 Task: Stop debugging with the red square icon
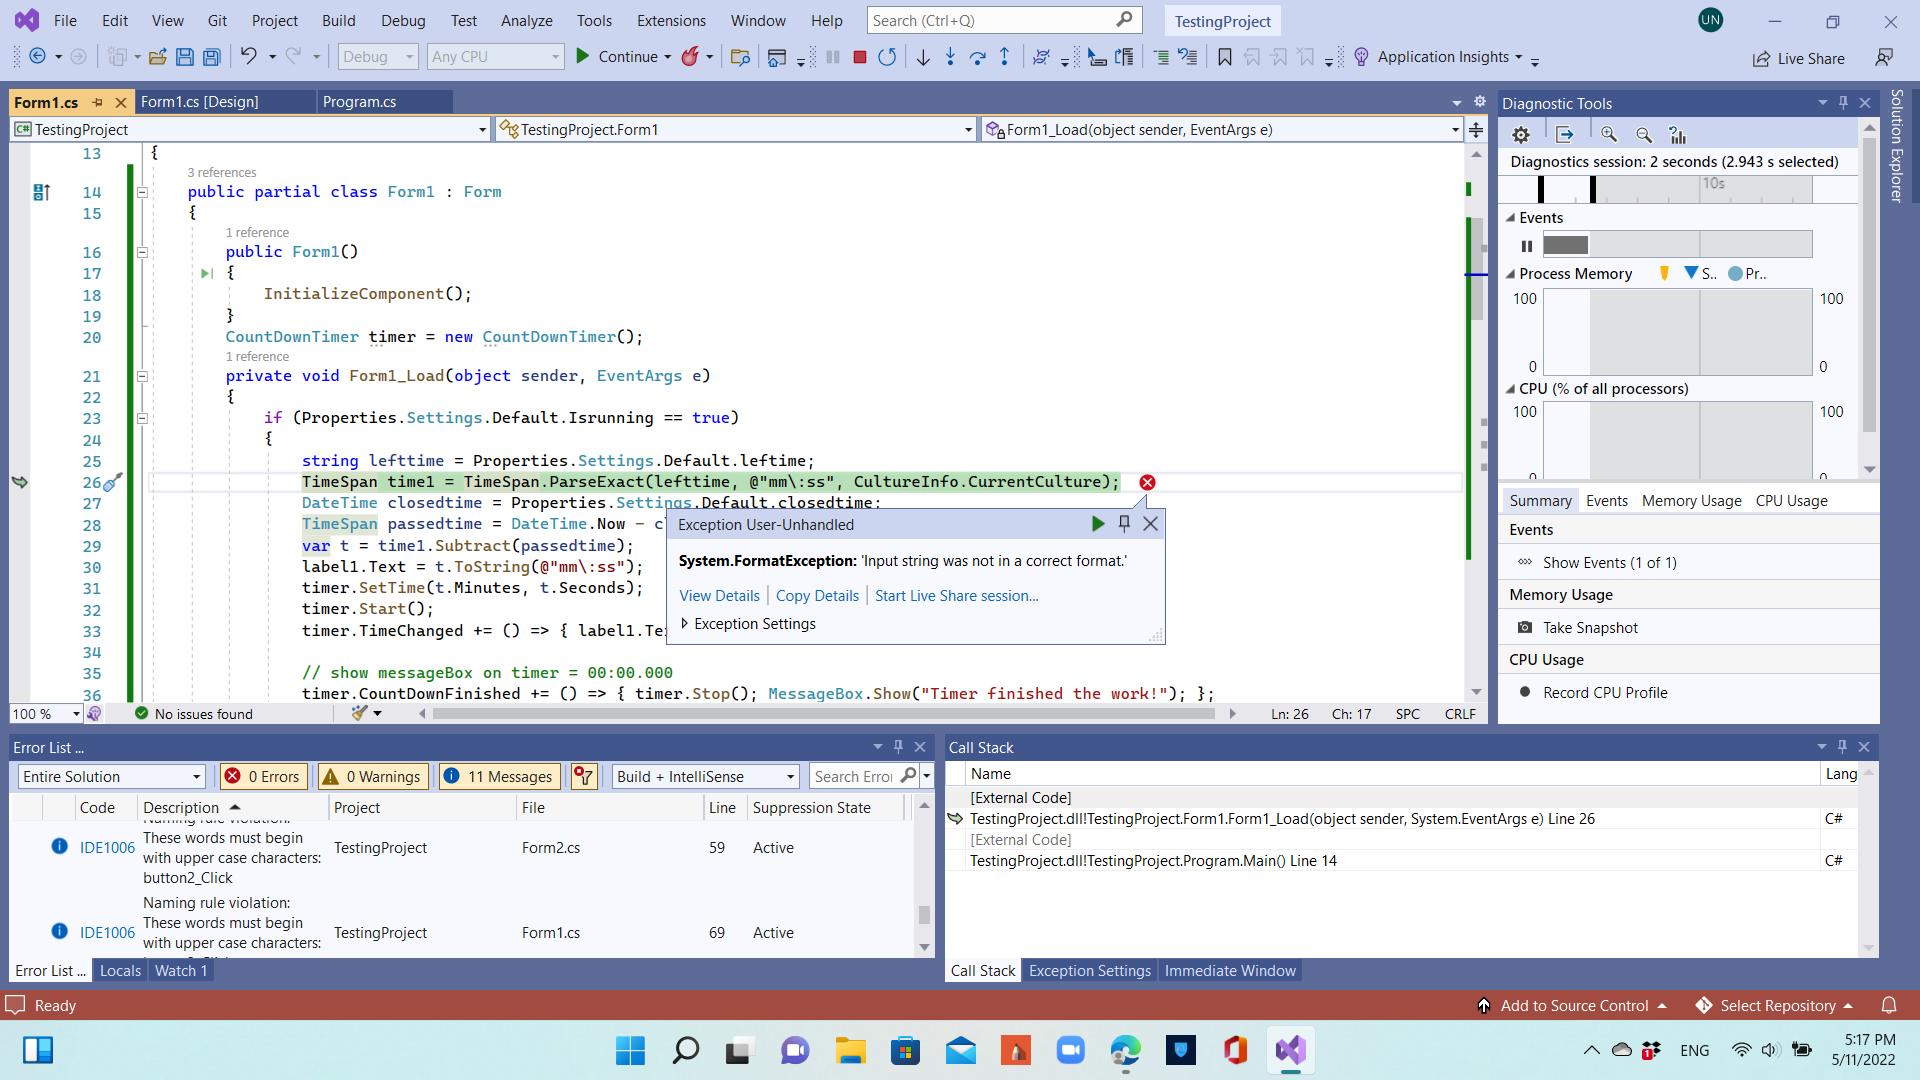coord(859,57)
